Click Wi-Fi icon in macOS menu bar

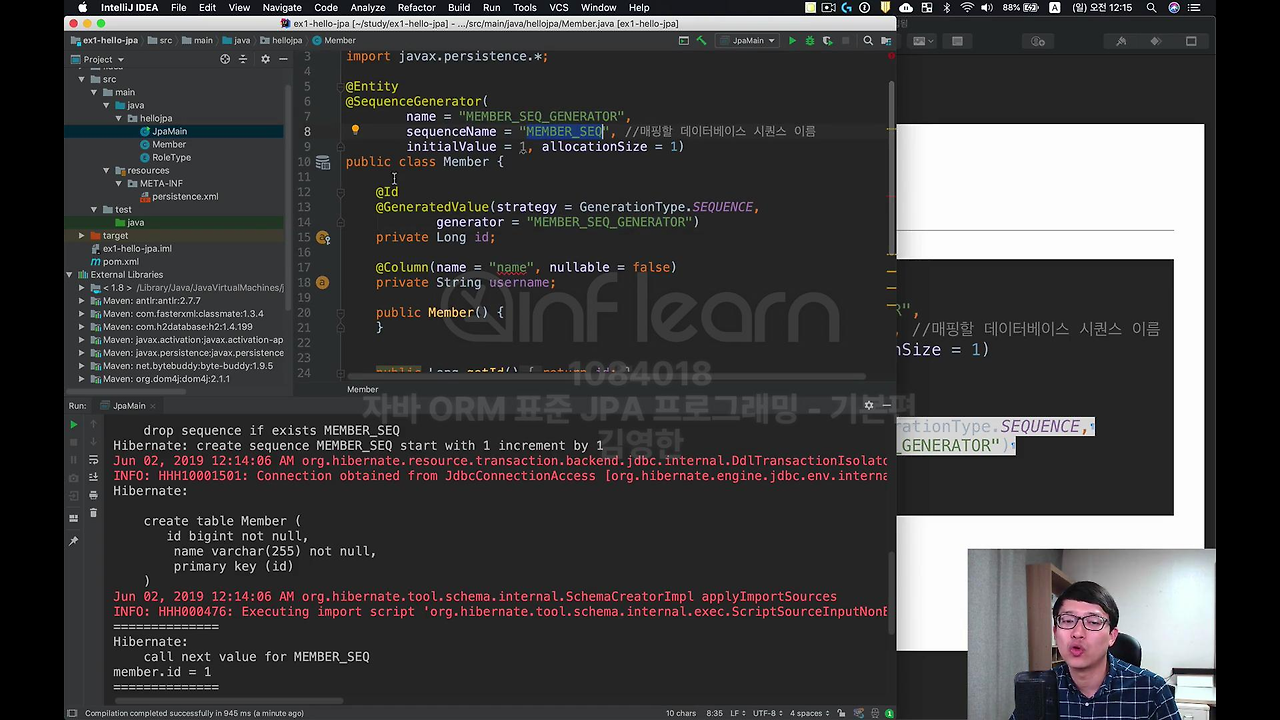(966, 7)
